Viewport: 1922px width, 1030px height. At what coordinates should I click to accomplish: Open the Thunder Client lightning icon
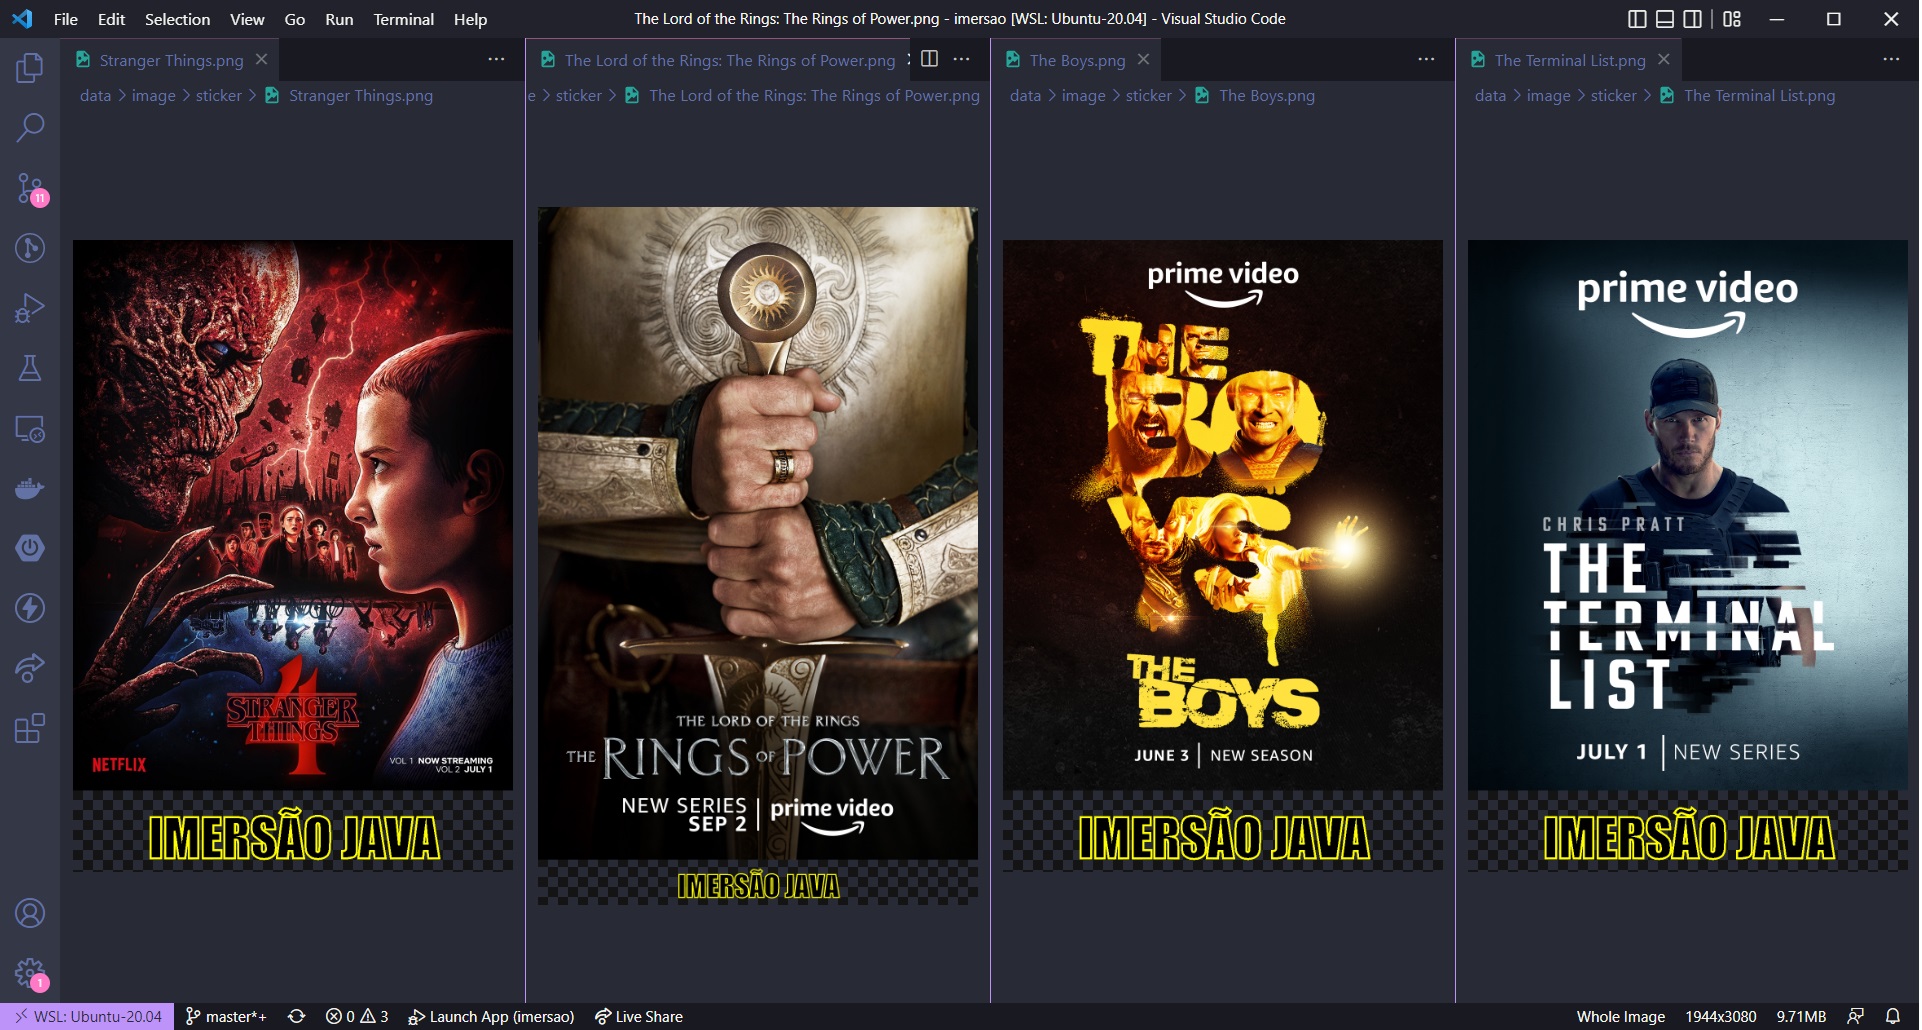pos(30,608)
